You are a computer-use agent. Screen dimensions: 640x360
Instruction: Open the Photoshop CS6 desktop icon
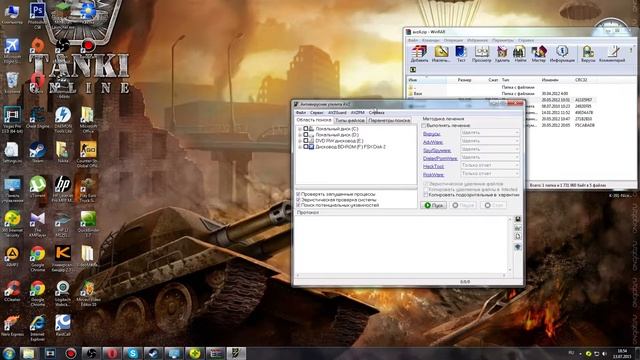coord(37,15)
